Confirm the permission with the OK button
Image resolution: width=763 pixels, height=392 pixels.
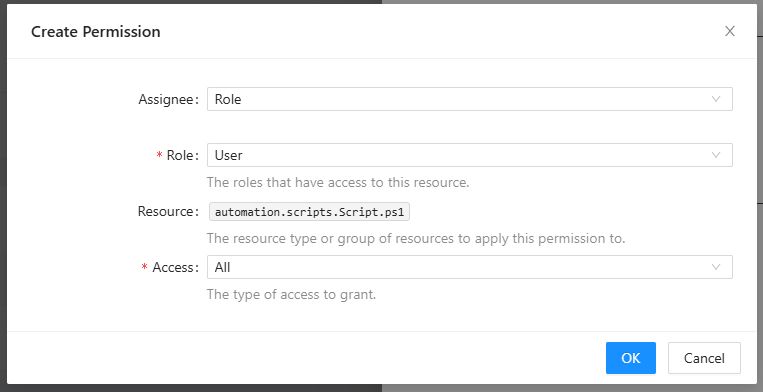coord(631,358)
